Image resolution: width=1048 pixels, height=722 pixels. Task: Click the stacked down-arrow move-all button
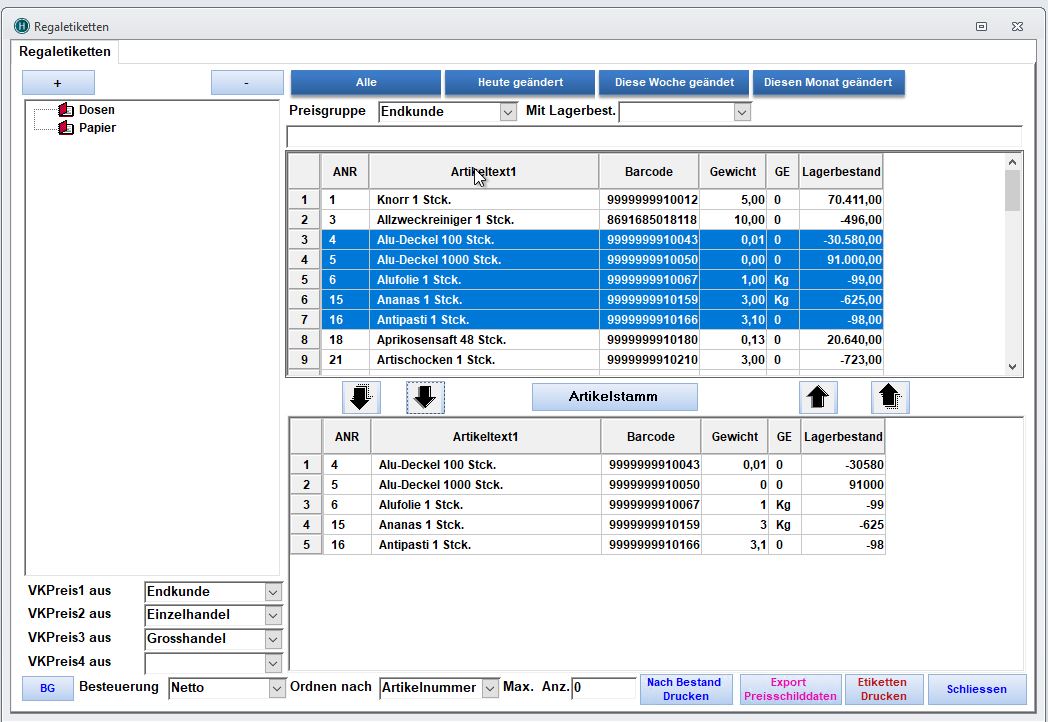tap(361, 397)
